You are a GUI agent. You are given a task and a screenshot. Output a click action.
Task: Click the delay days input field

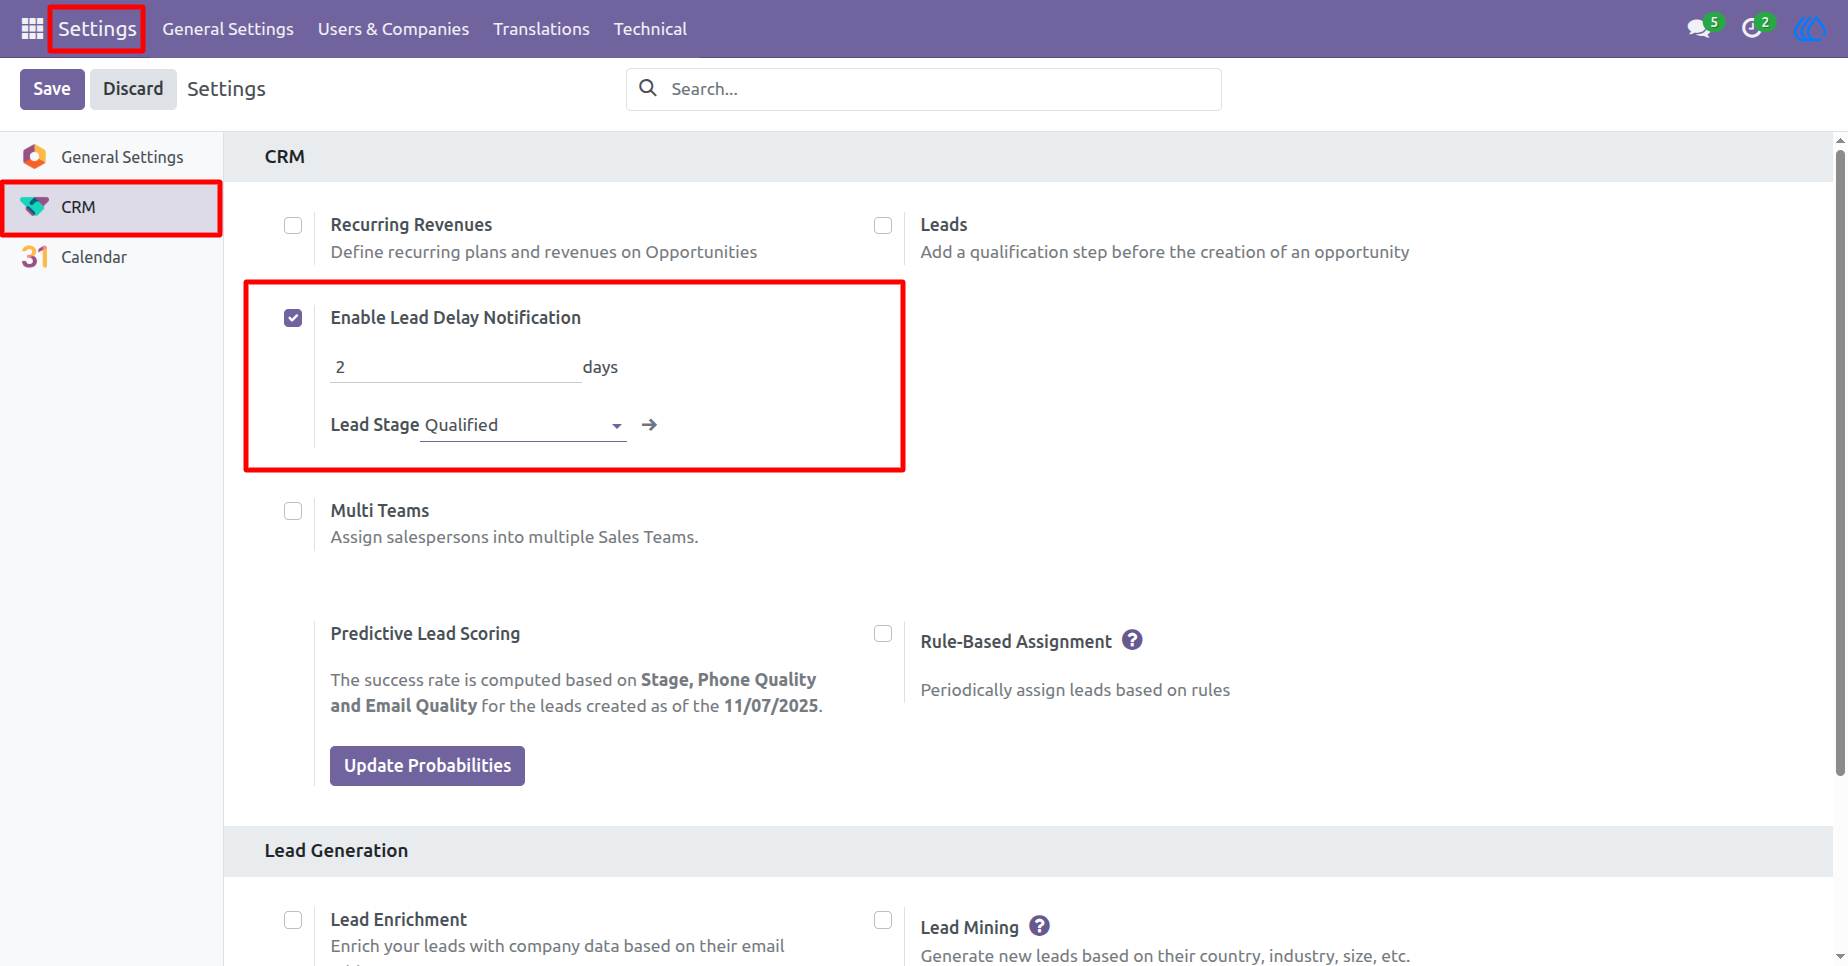[x=455, y=367]
